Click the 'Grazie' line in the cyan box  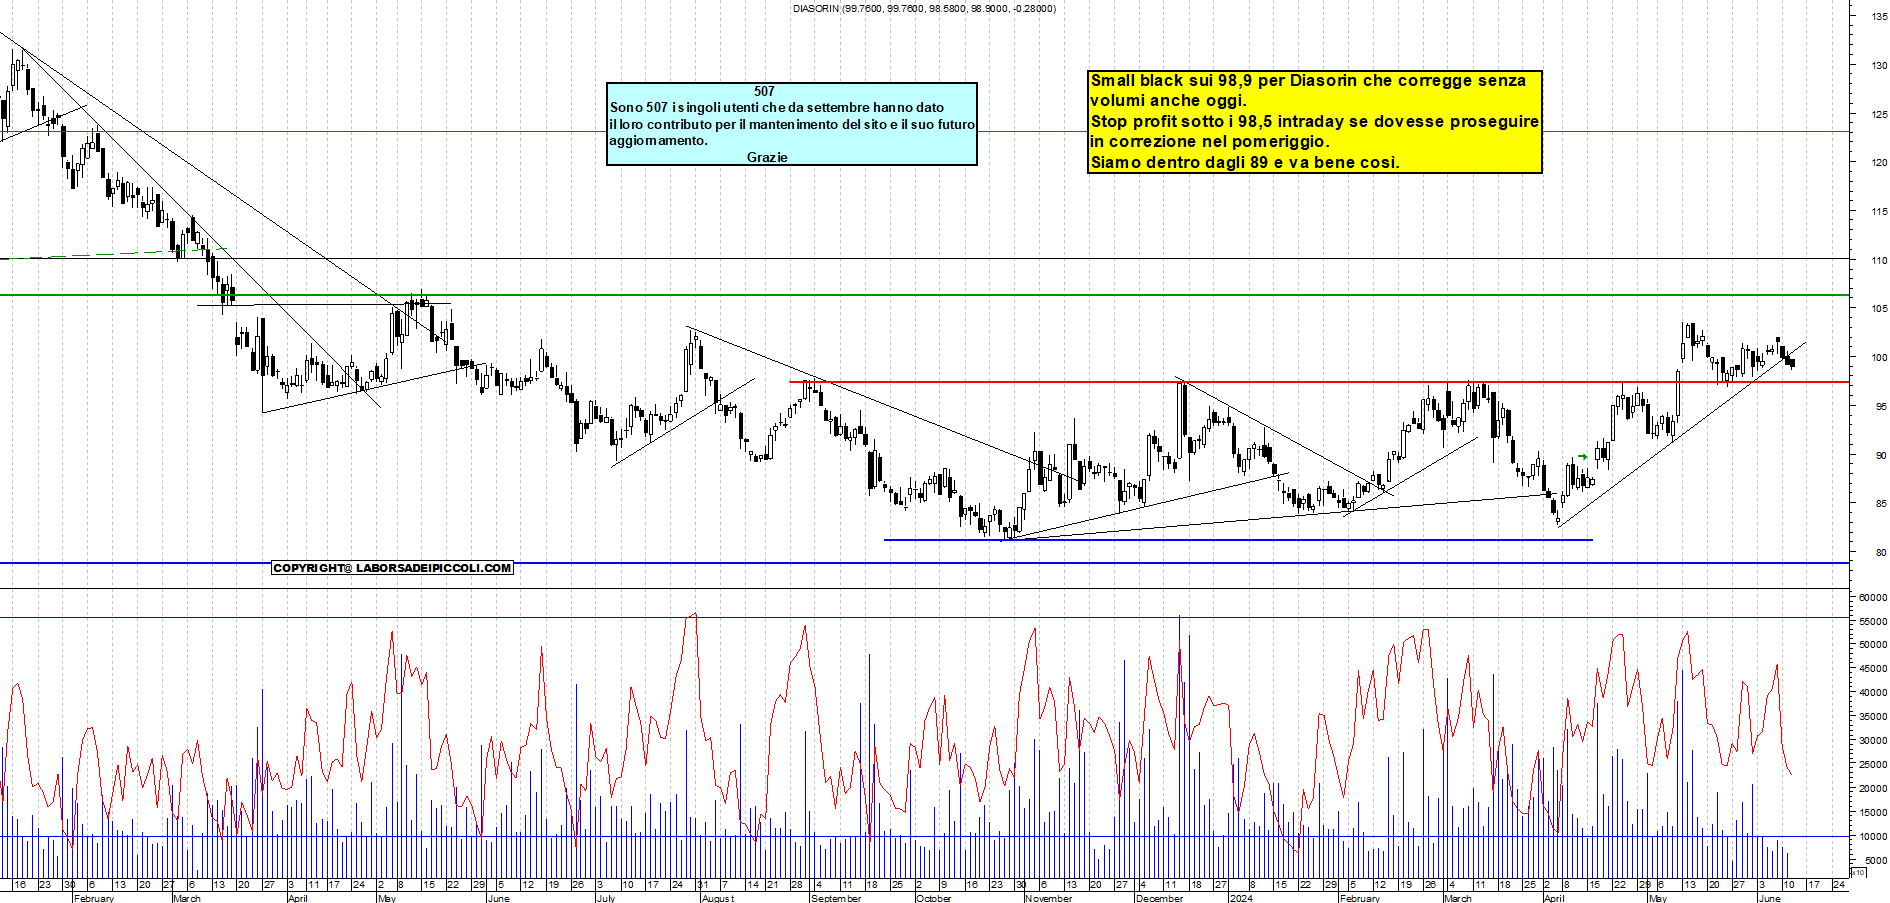[767, 157]
